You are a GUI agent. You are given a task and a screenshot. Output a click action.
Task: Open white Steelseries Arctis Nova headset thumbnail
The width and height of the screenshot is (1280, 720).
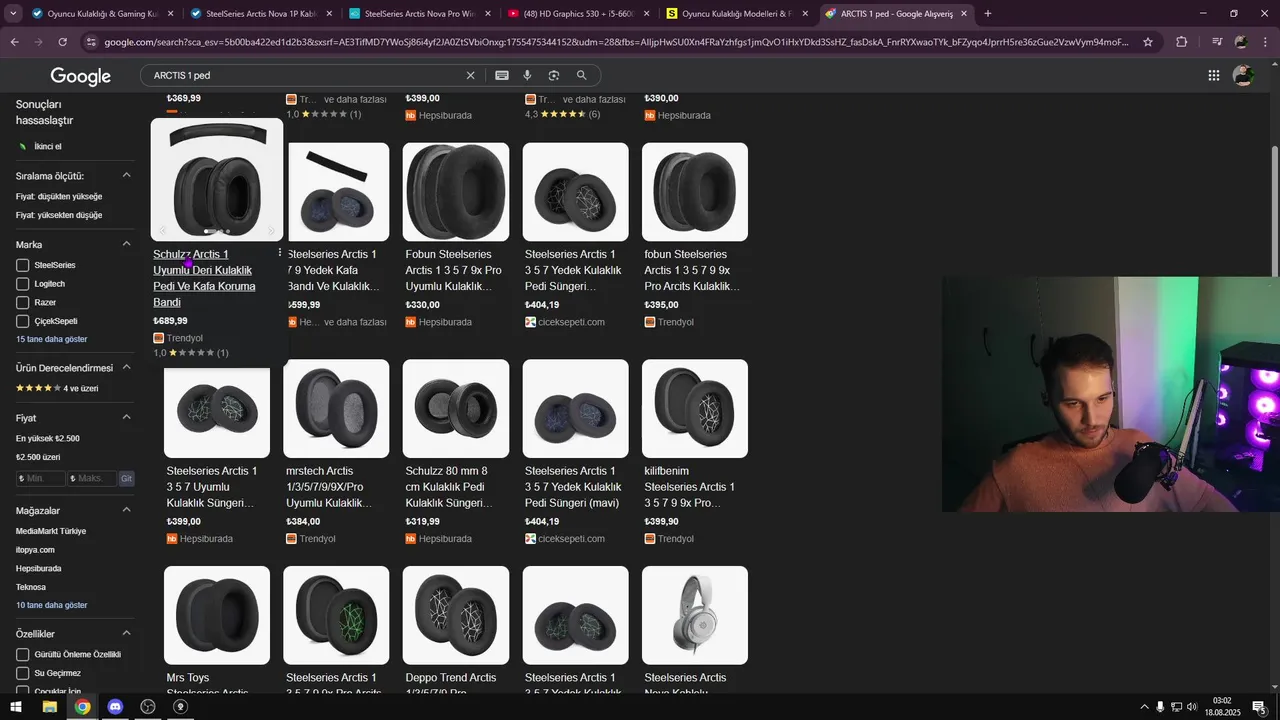coord(695,615)
